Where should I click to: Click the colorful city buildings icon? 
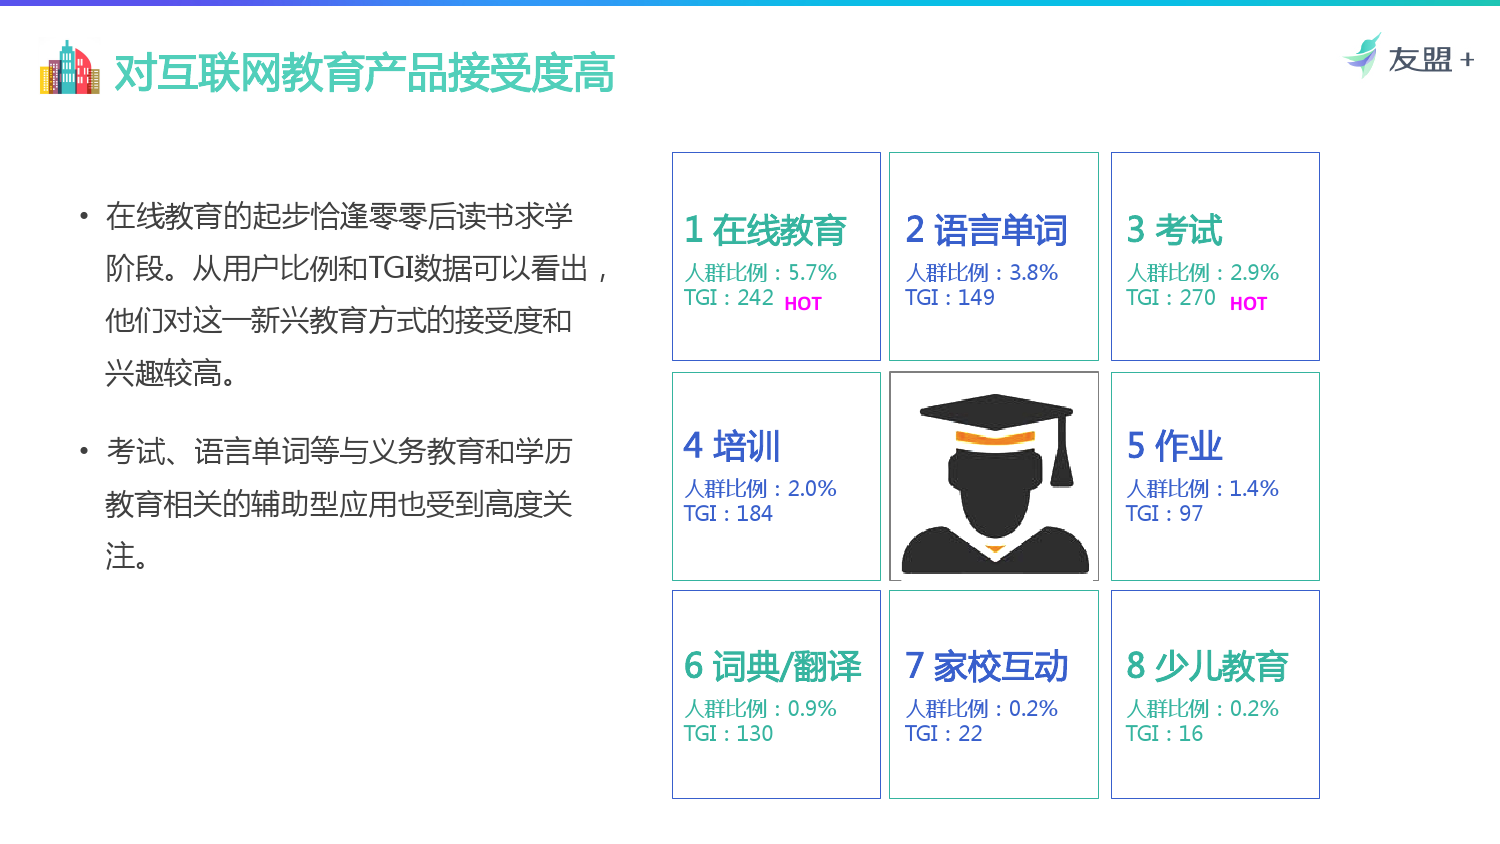pyautogui.click(x=69, y=69)
